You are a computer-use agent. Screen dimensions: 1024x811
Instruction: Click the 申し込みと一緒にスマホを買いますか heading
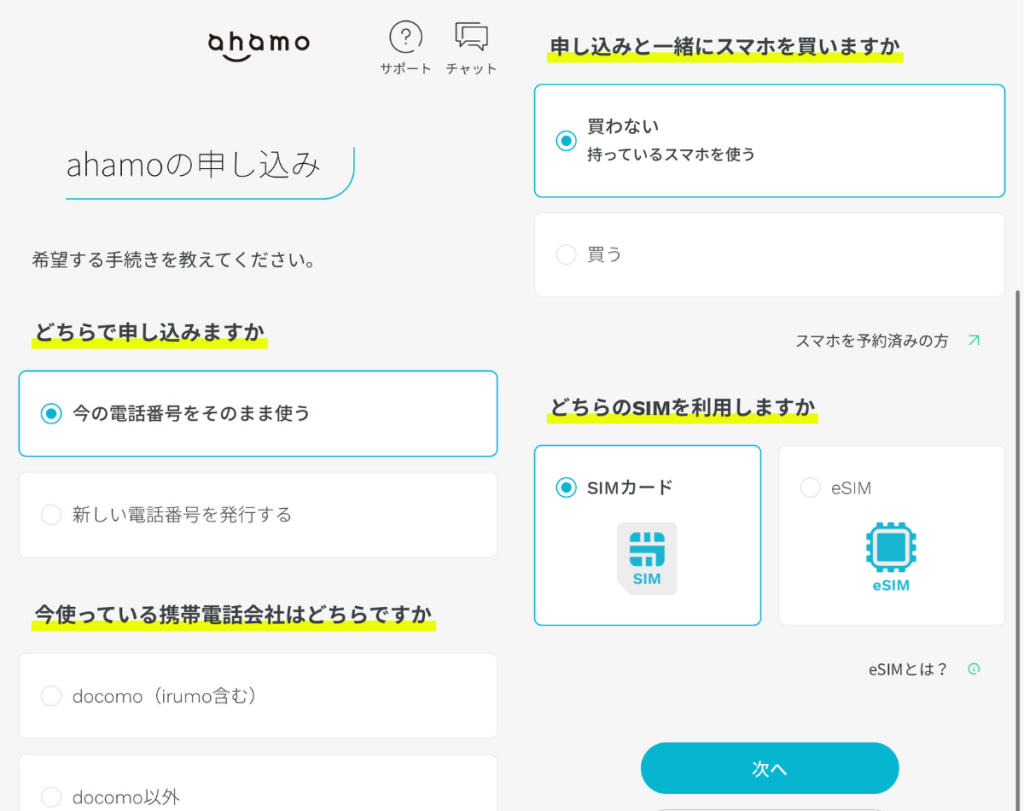(x=725, y=46)
